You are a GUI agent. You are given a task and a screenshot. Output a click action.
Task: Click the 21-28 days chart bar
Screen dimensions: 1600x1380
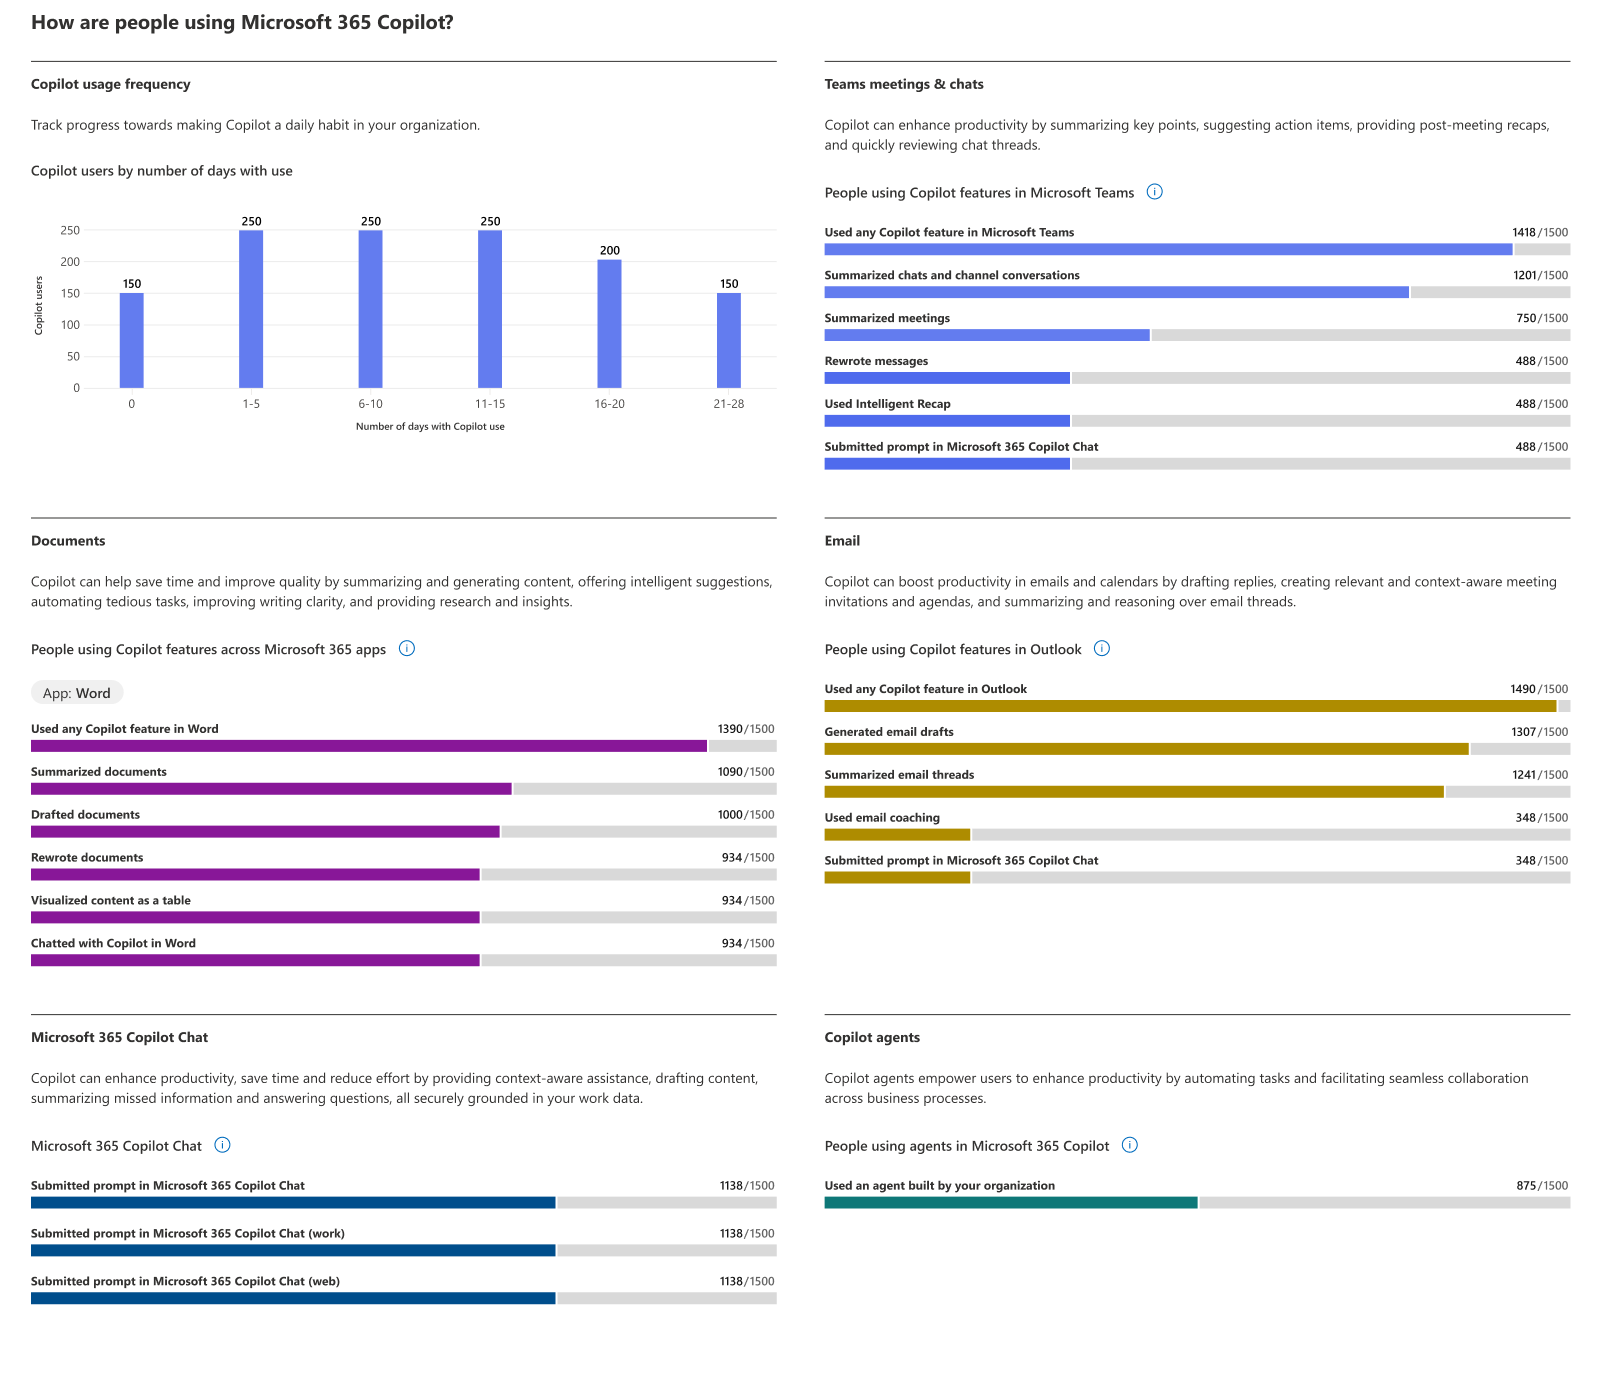tap(729, 340)
